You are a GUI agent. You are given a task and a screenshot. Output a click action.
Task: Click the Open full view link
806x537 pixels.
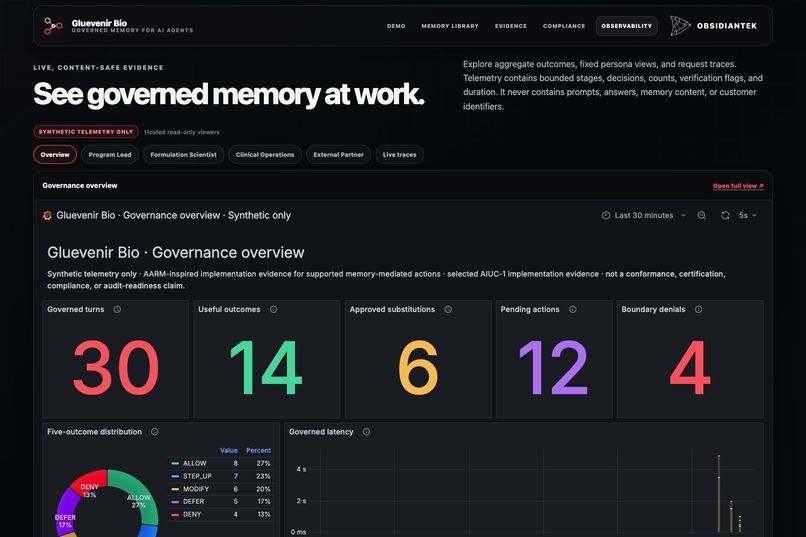[x=738, y=186]
